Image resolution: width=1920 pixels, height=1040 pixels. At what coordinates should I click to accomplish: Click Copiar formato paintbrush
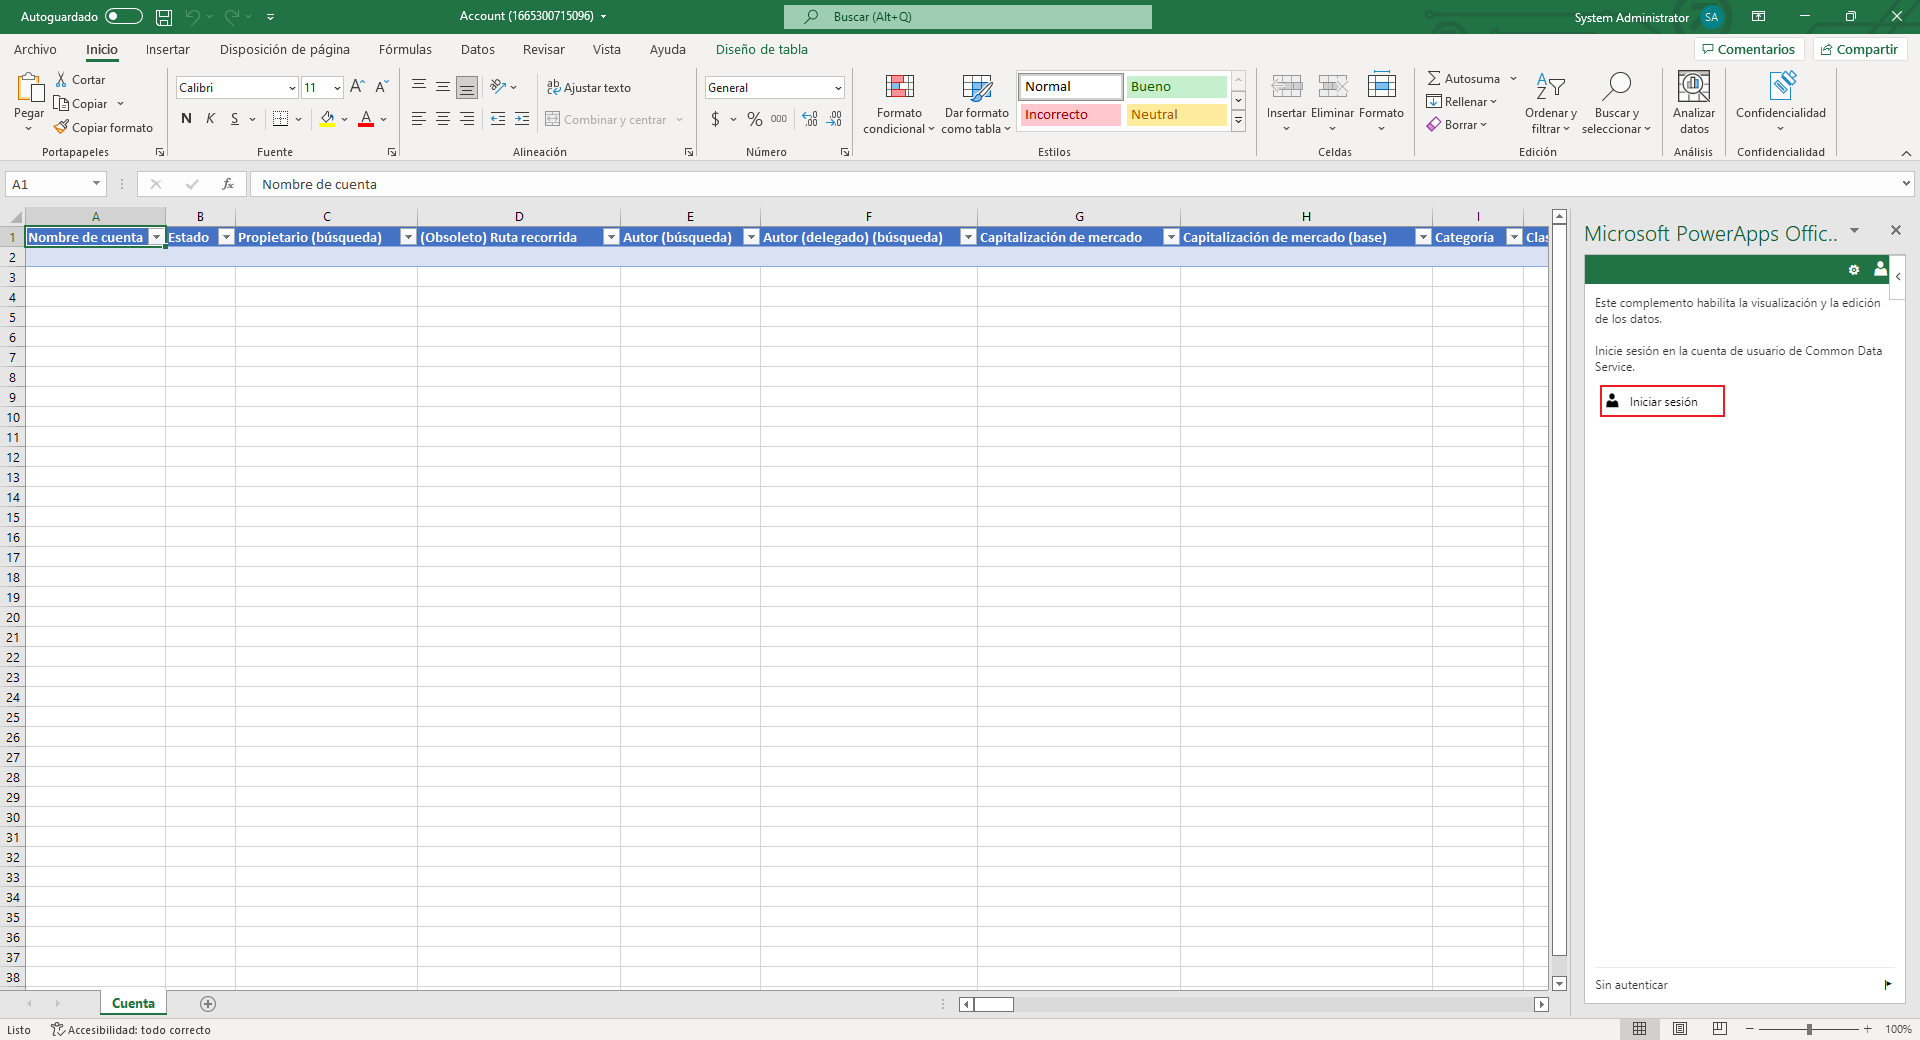pos(103,128)
